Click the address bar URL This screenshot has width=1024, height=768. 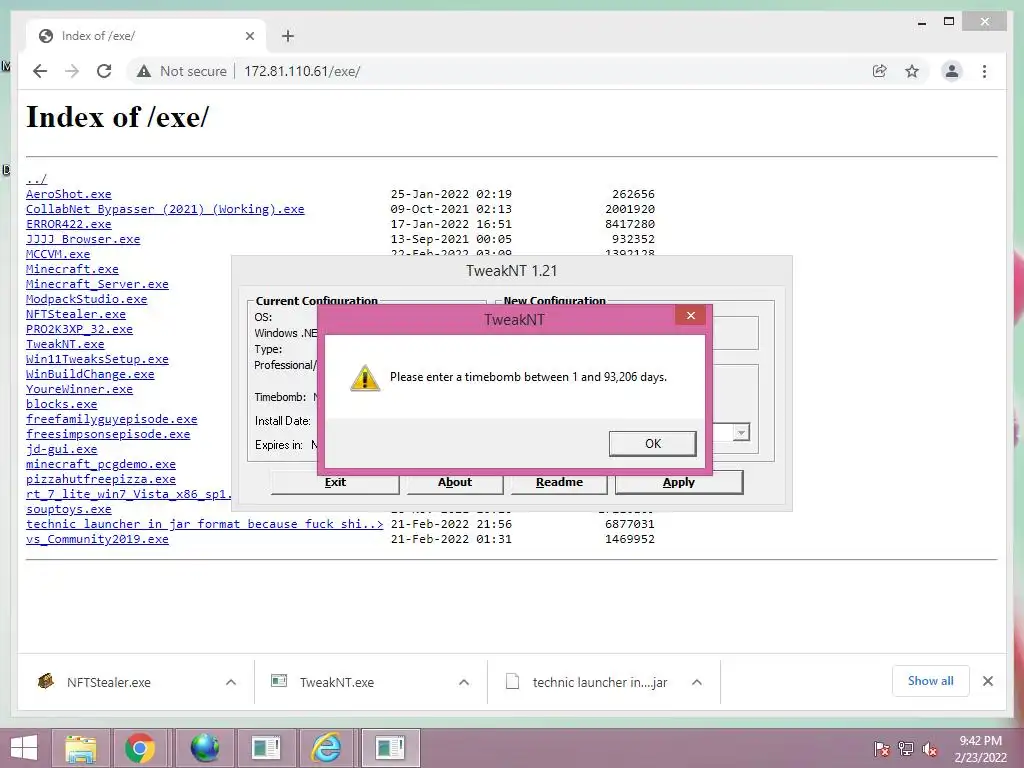(x=302, y=71)
